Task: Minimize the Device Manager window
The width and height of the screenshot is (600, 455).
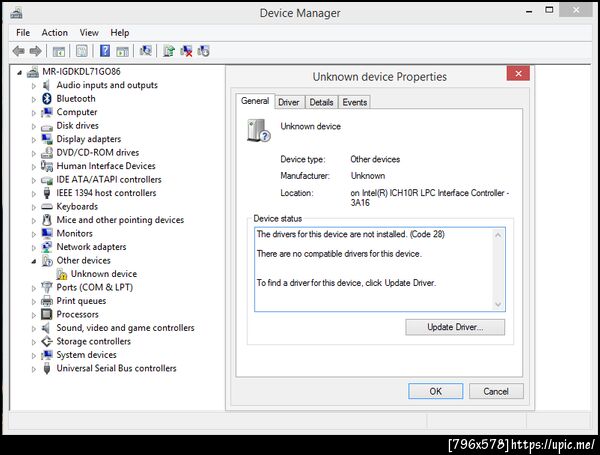Action: tap(529, 11)
